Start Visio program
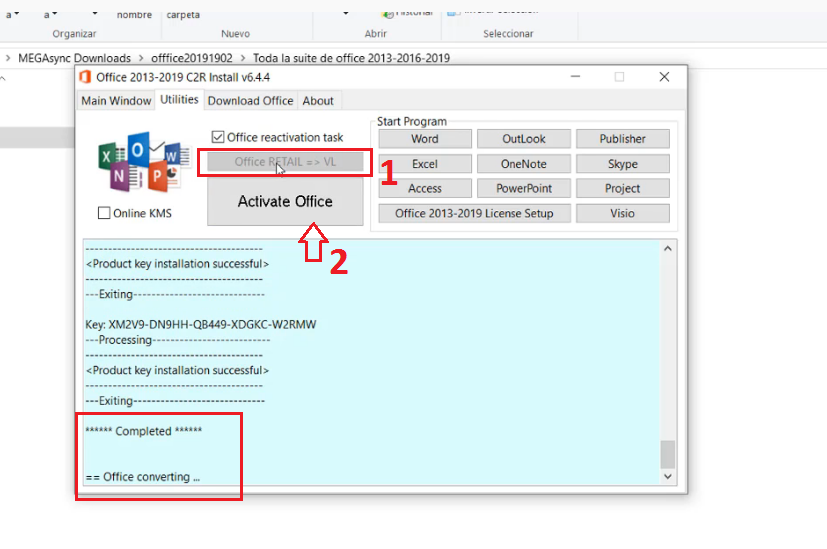 (622, 214)
